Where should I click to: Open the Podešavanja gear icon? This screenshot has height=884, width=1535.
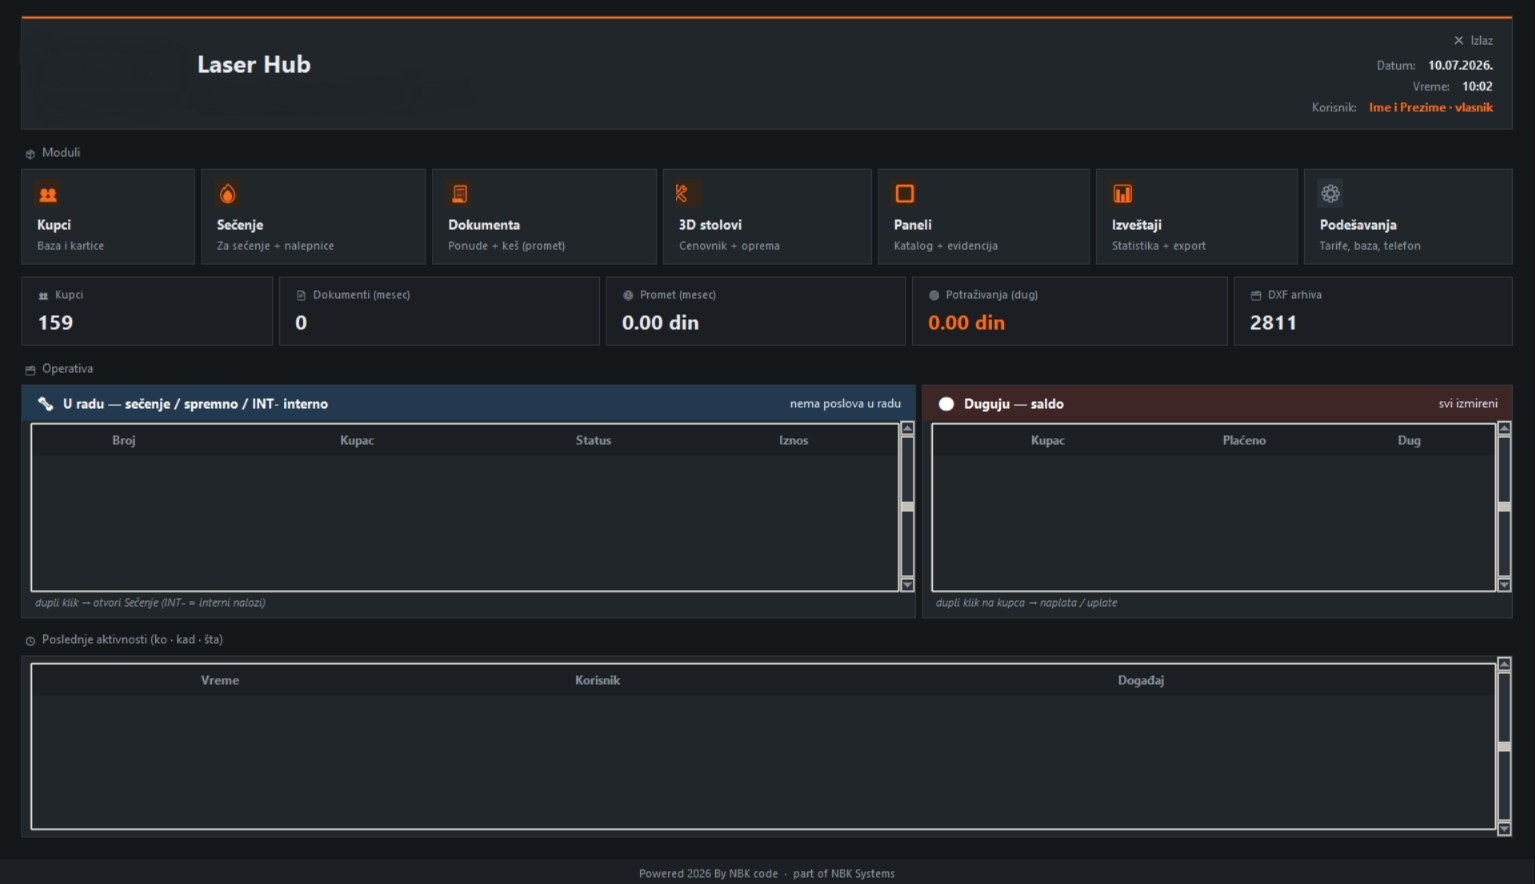(x=1330, y=194)
